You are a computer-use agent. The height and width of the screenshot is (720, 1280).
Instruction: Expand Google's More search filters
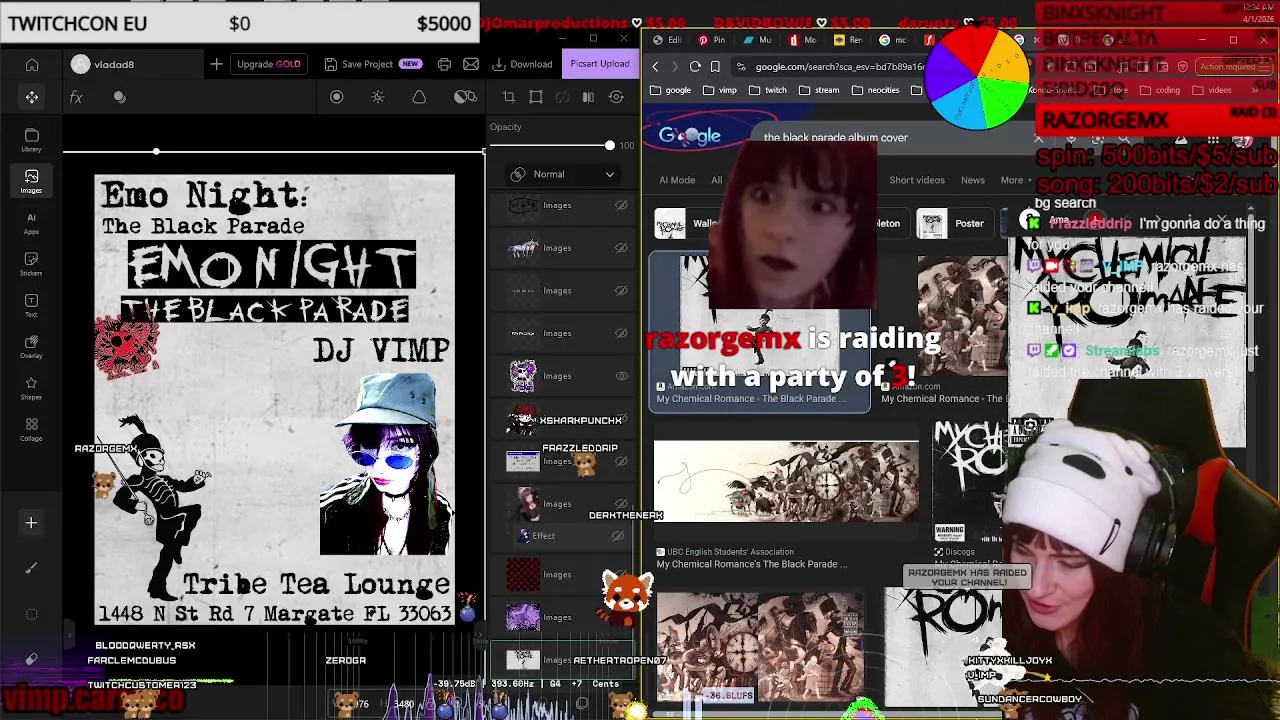click(x=1017, y=180)
